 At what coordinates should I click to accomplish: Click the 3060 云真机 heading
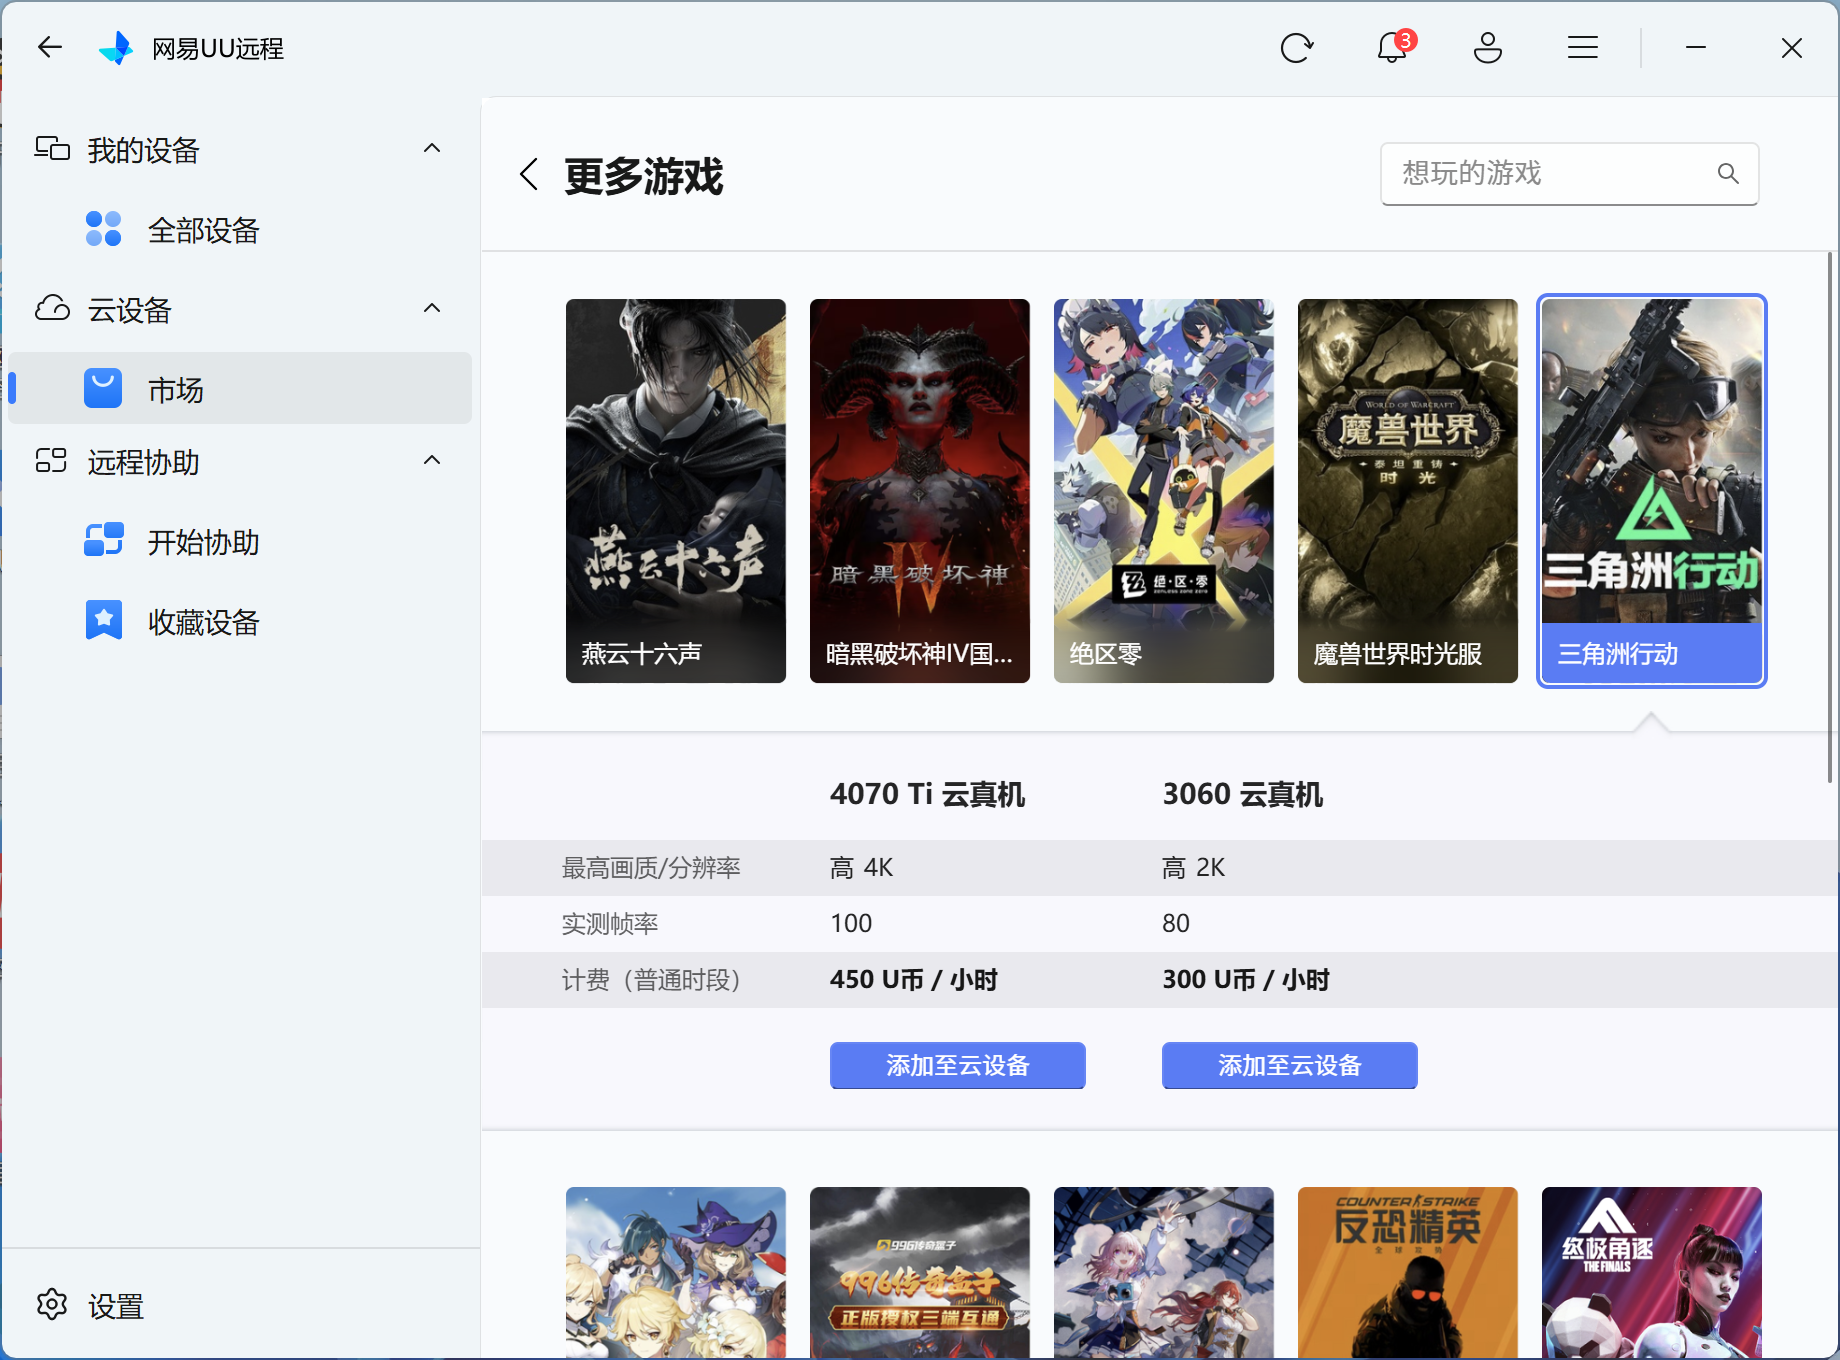point(1242,794)
